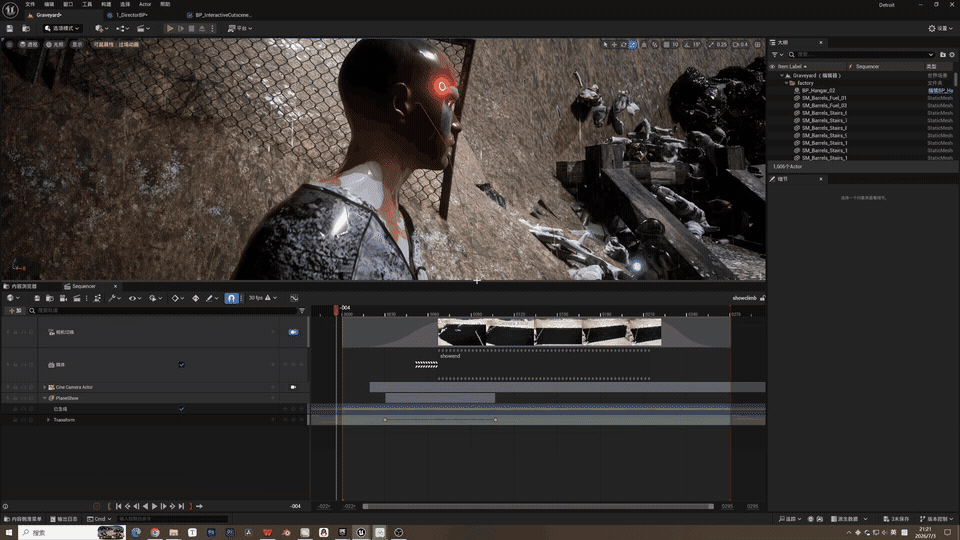Click the Outliner new folder icon
The width and height of the screenshot is (960, 540).
tap(943, 54)
